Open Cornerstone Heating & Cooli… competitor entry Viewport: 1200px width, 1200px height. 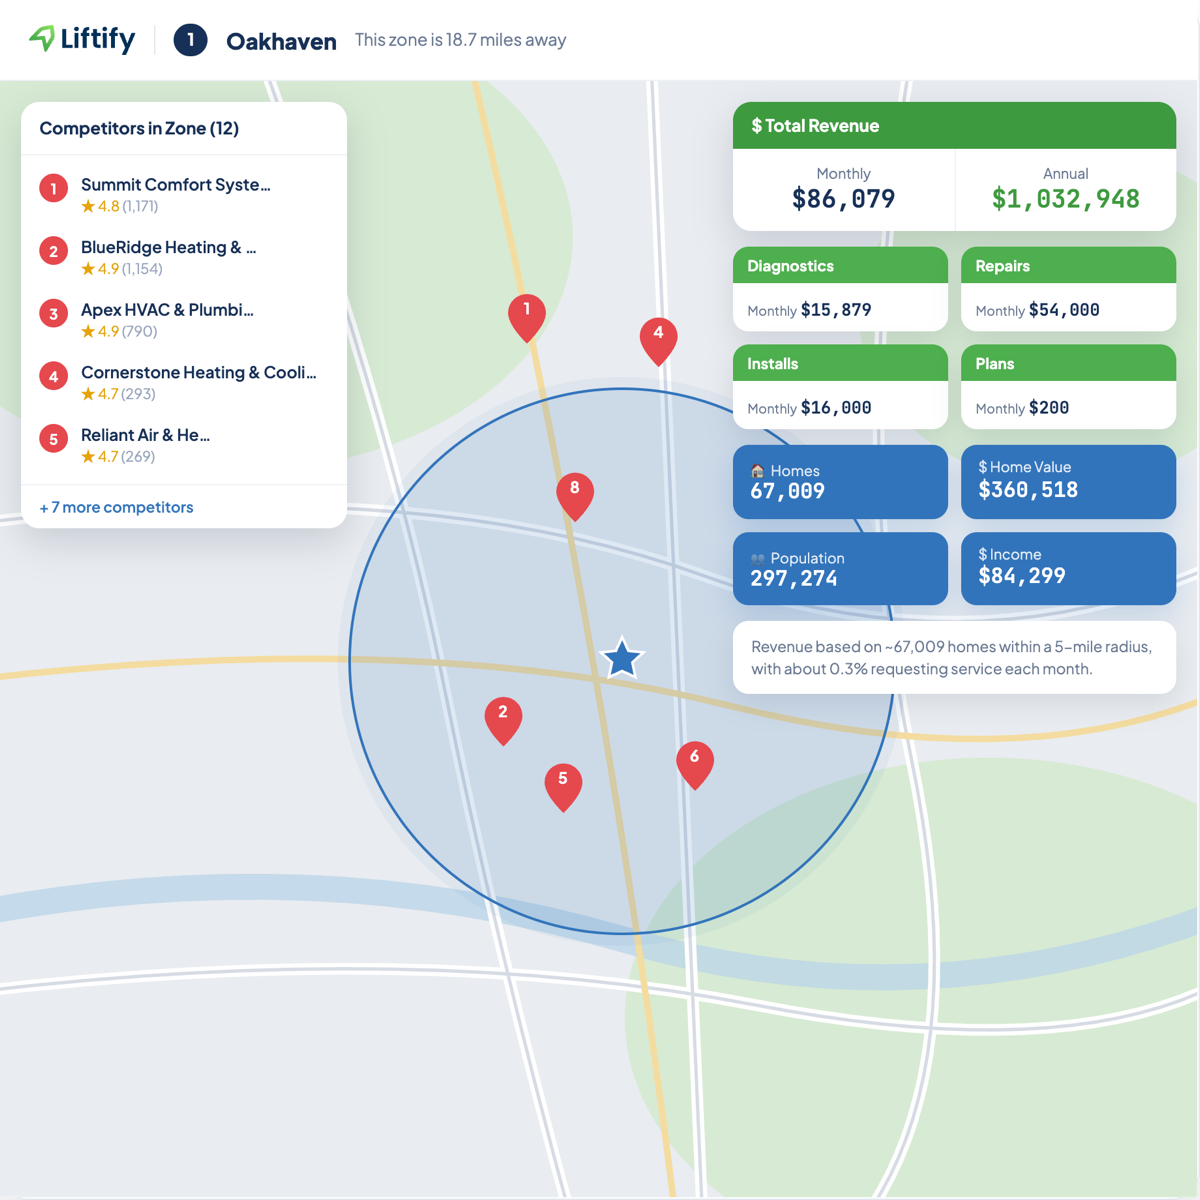(x=184, y=382)
